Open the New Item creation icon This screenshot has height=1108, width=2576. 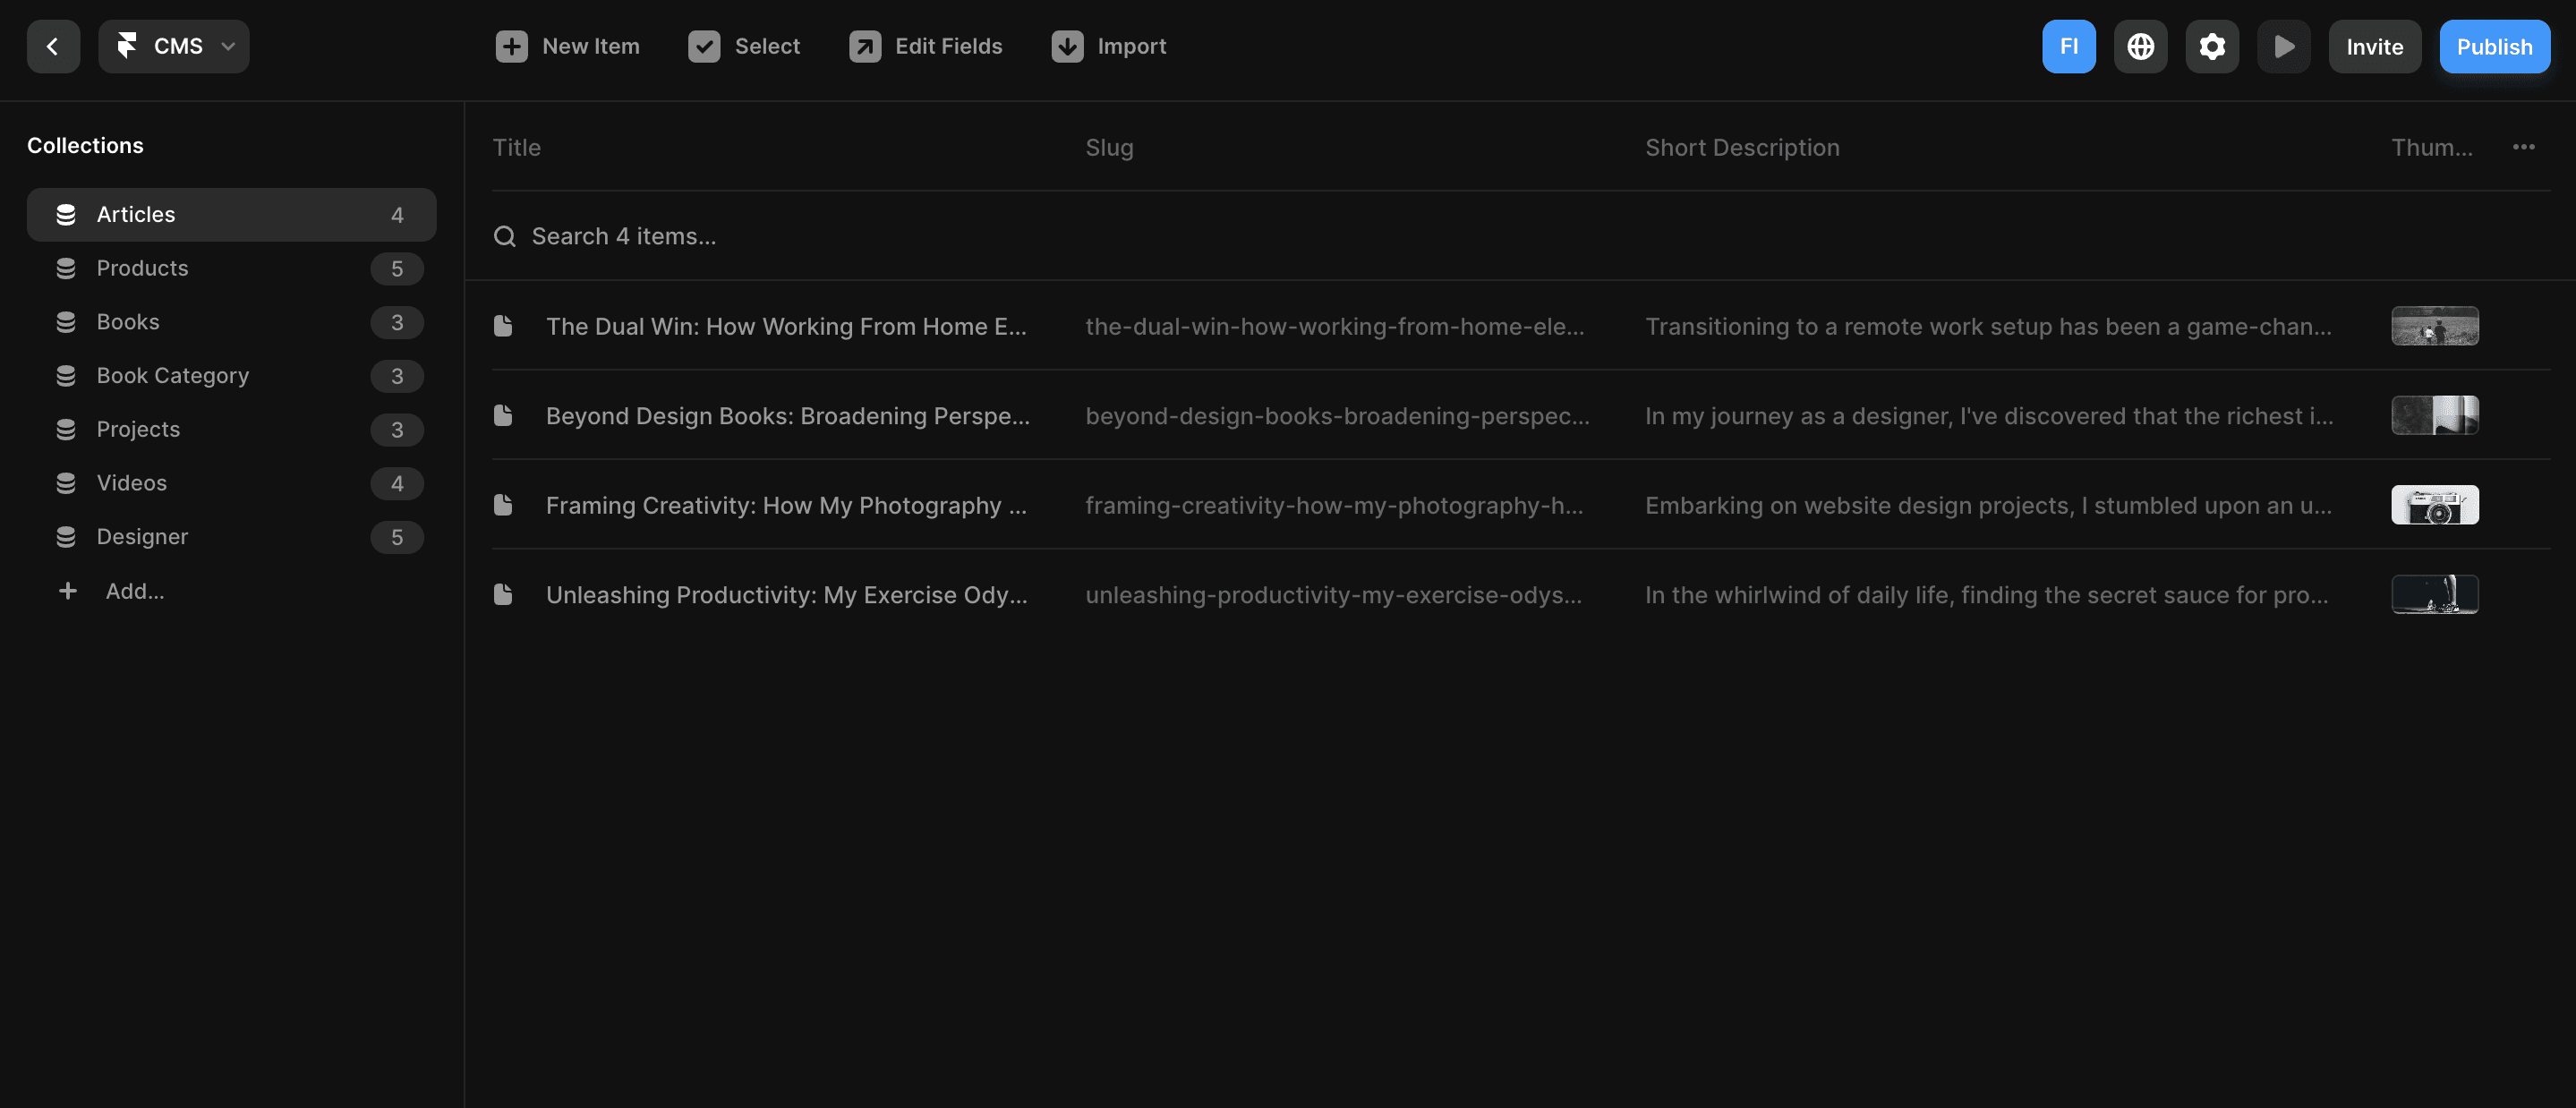(512, 46)
